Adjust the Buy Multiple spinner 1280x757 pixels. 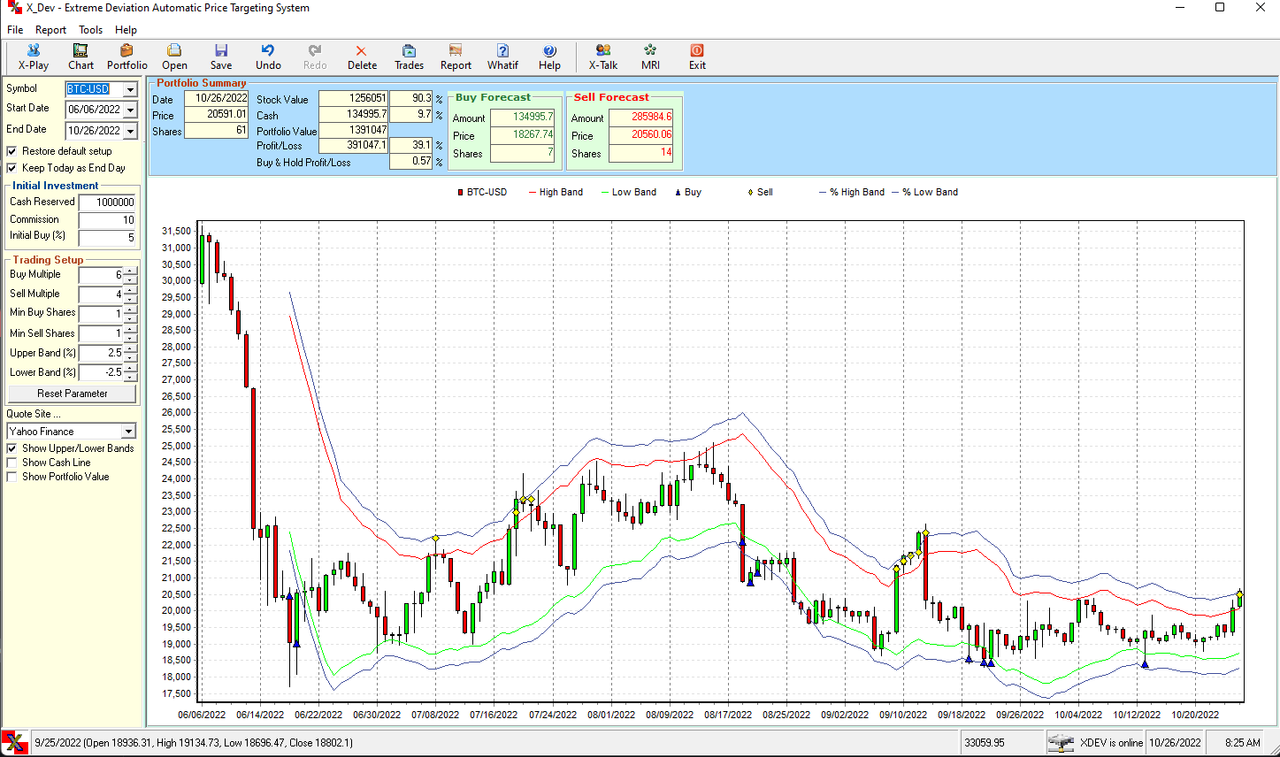pos(130,275)
